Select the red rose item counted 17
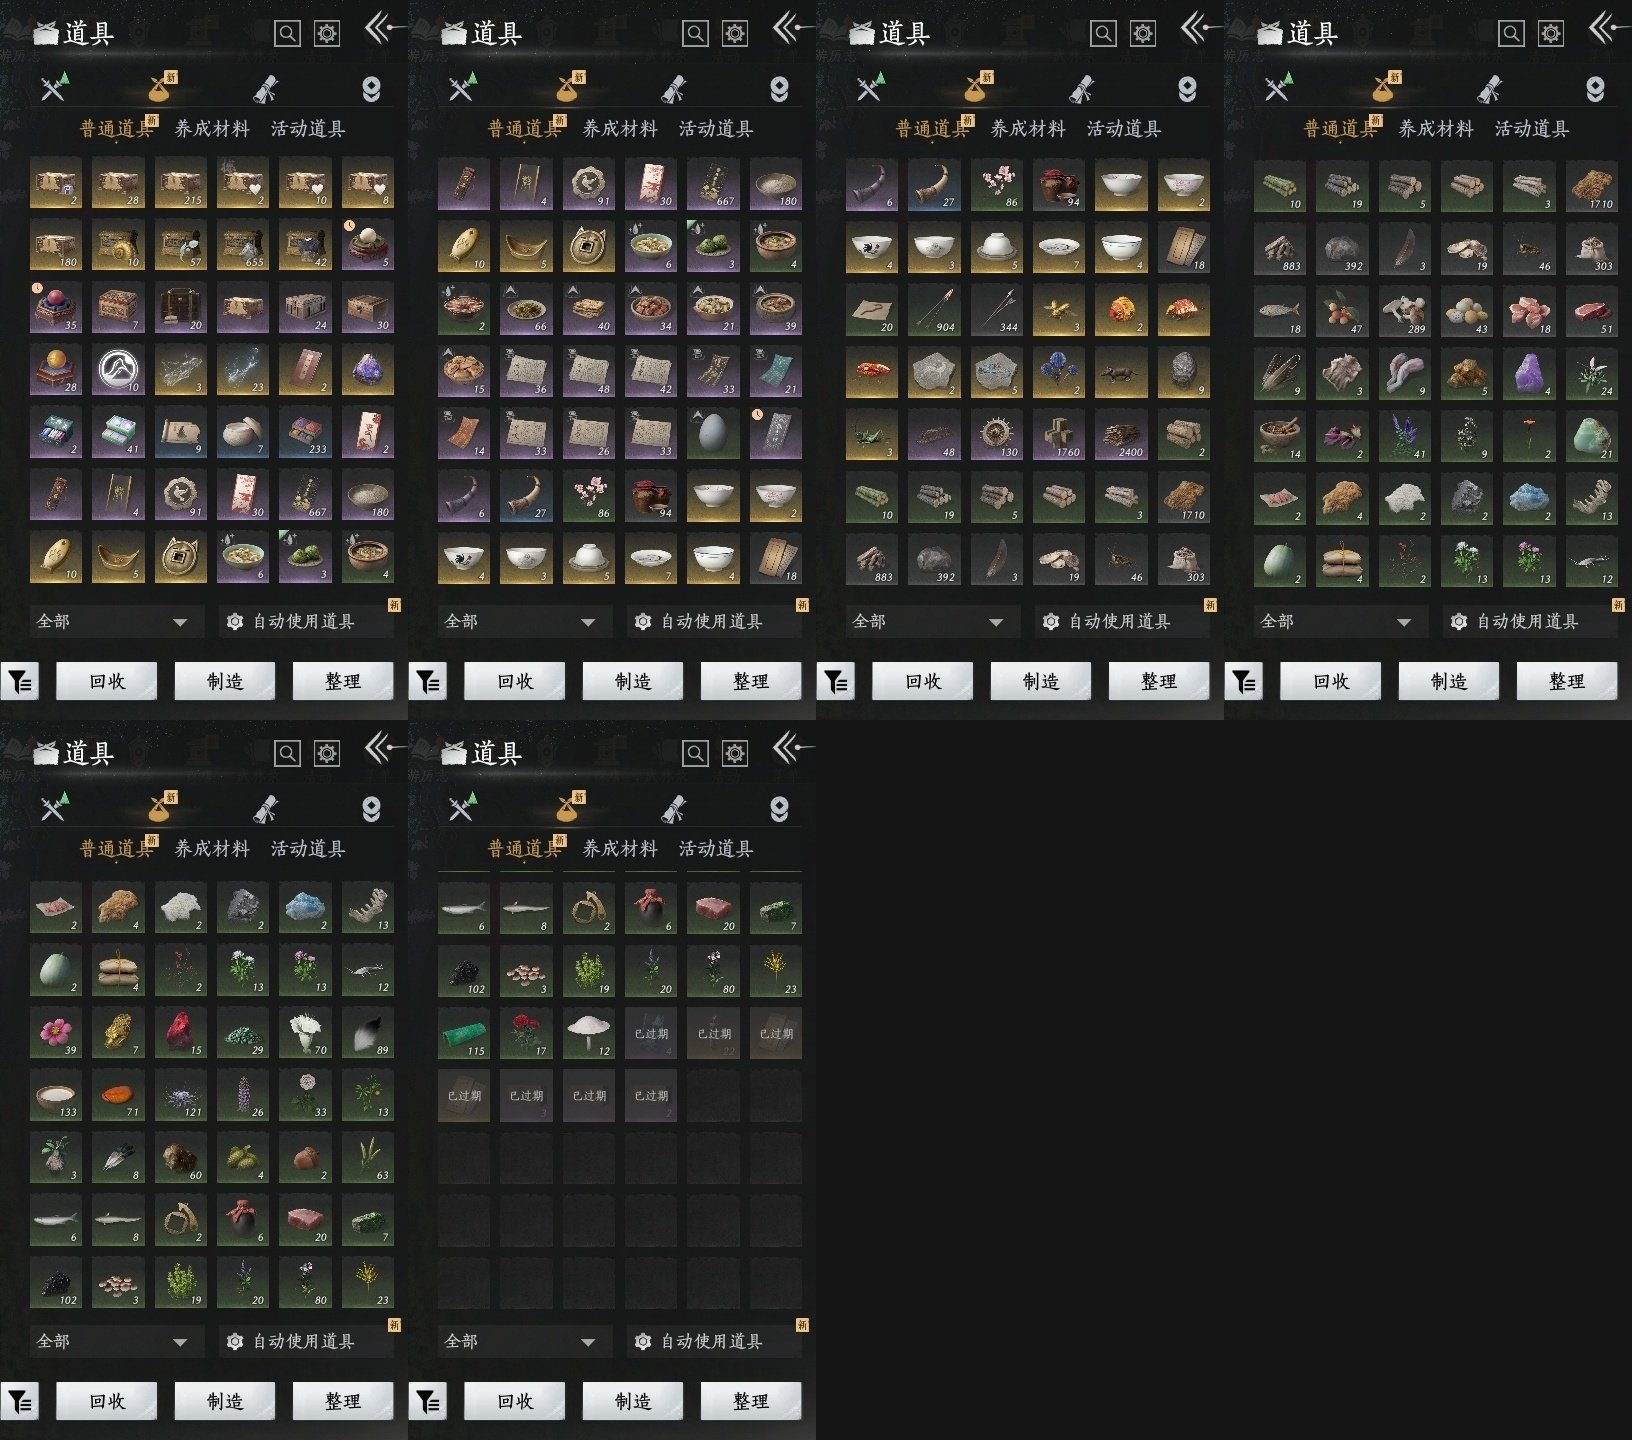This screenshot has height=1440, width=1632. (526, 1033)
